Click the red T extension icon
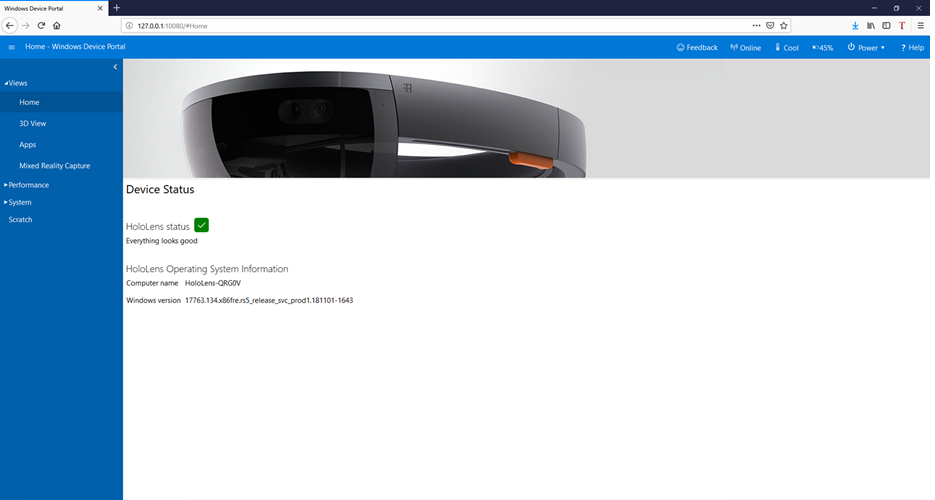Screen dimensions: 935x500 pyautogui.click(x=902, y=26)
